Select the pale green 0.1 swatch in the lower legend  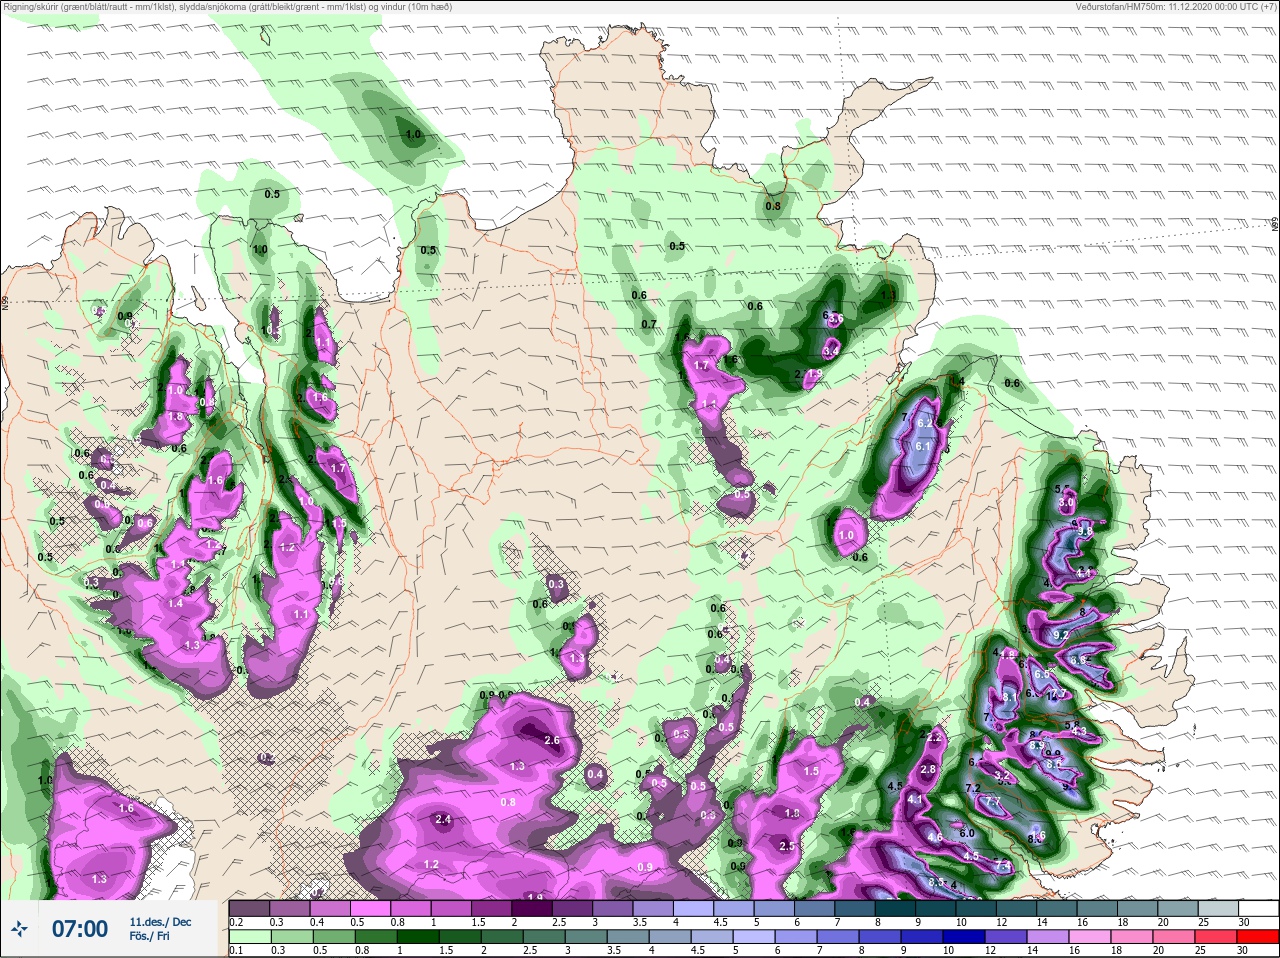coord(249,937)
